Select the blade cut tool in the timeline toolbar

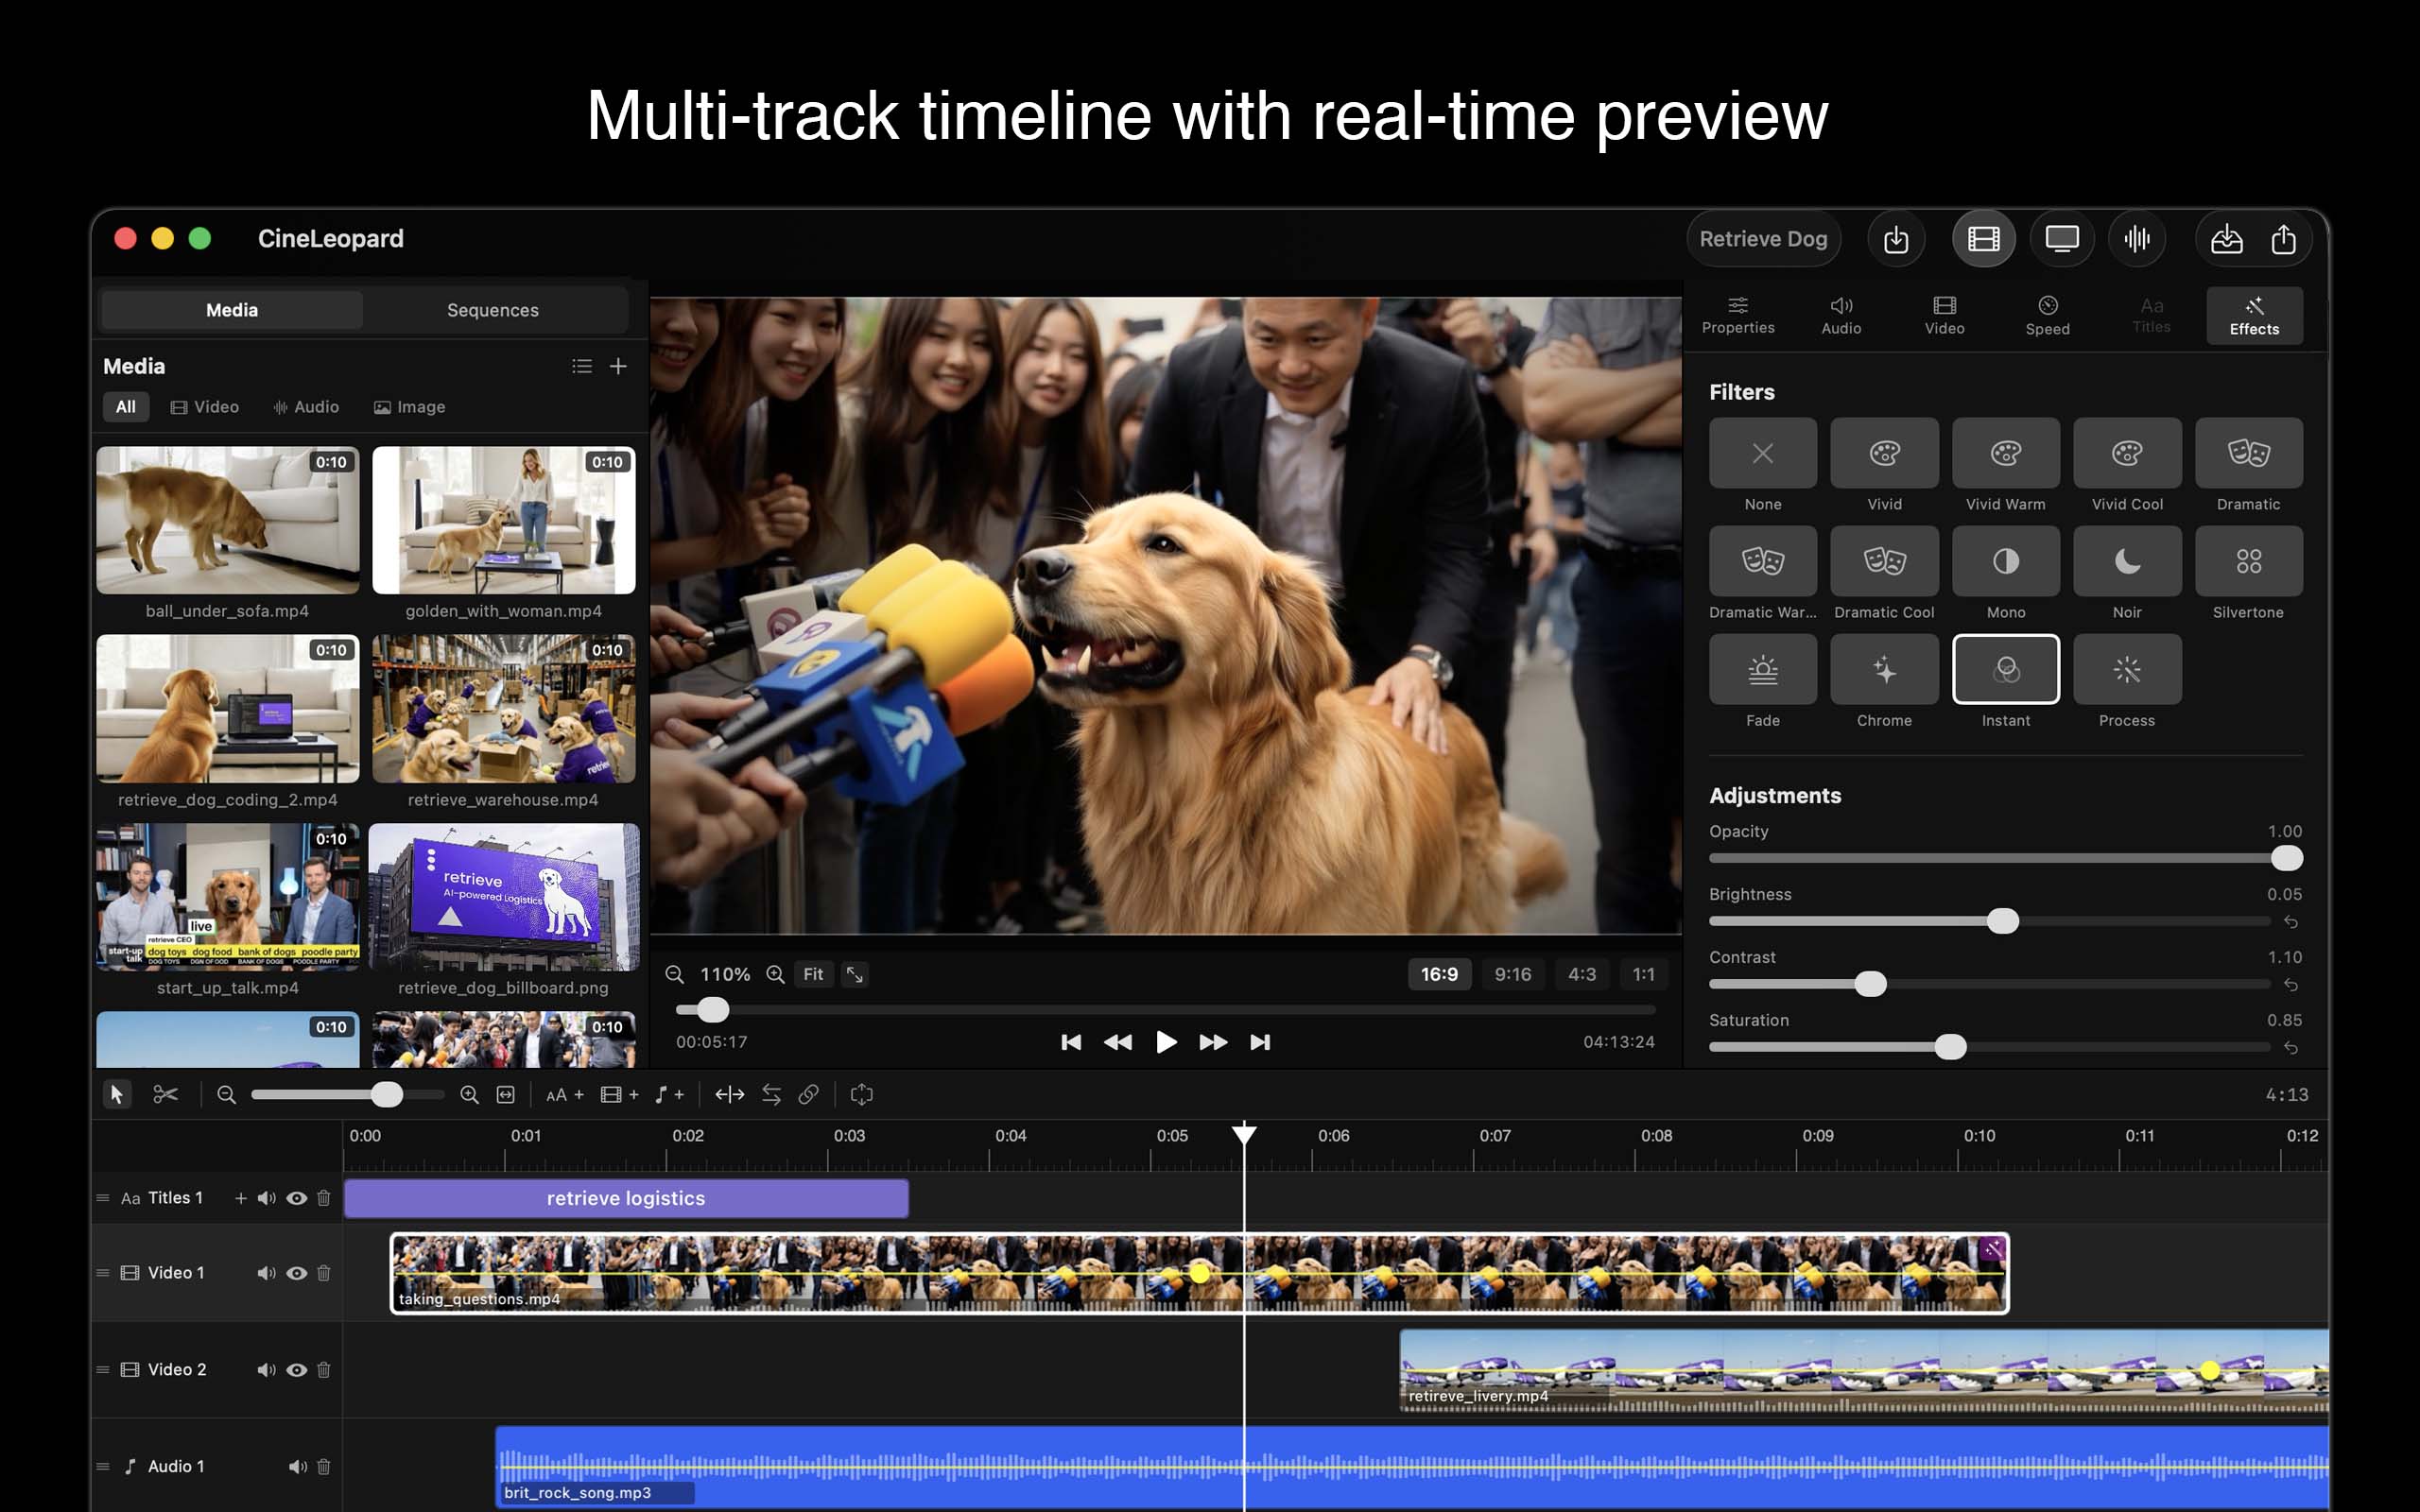(167, 1093)
